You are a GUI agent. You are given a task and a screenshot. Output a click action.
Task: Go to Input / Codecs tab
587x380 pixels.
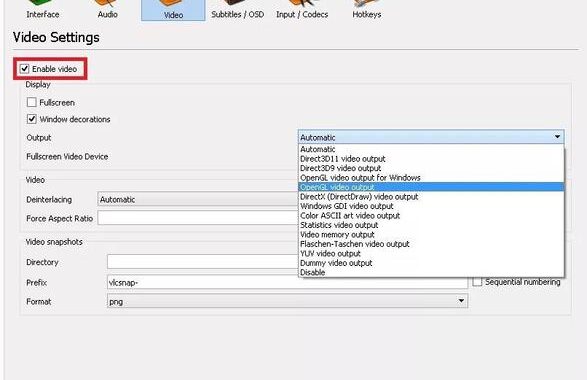click(302, 10)
